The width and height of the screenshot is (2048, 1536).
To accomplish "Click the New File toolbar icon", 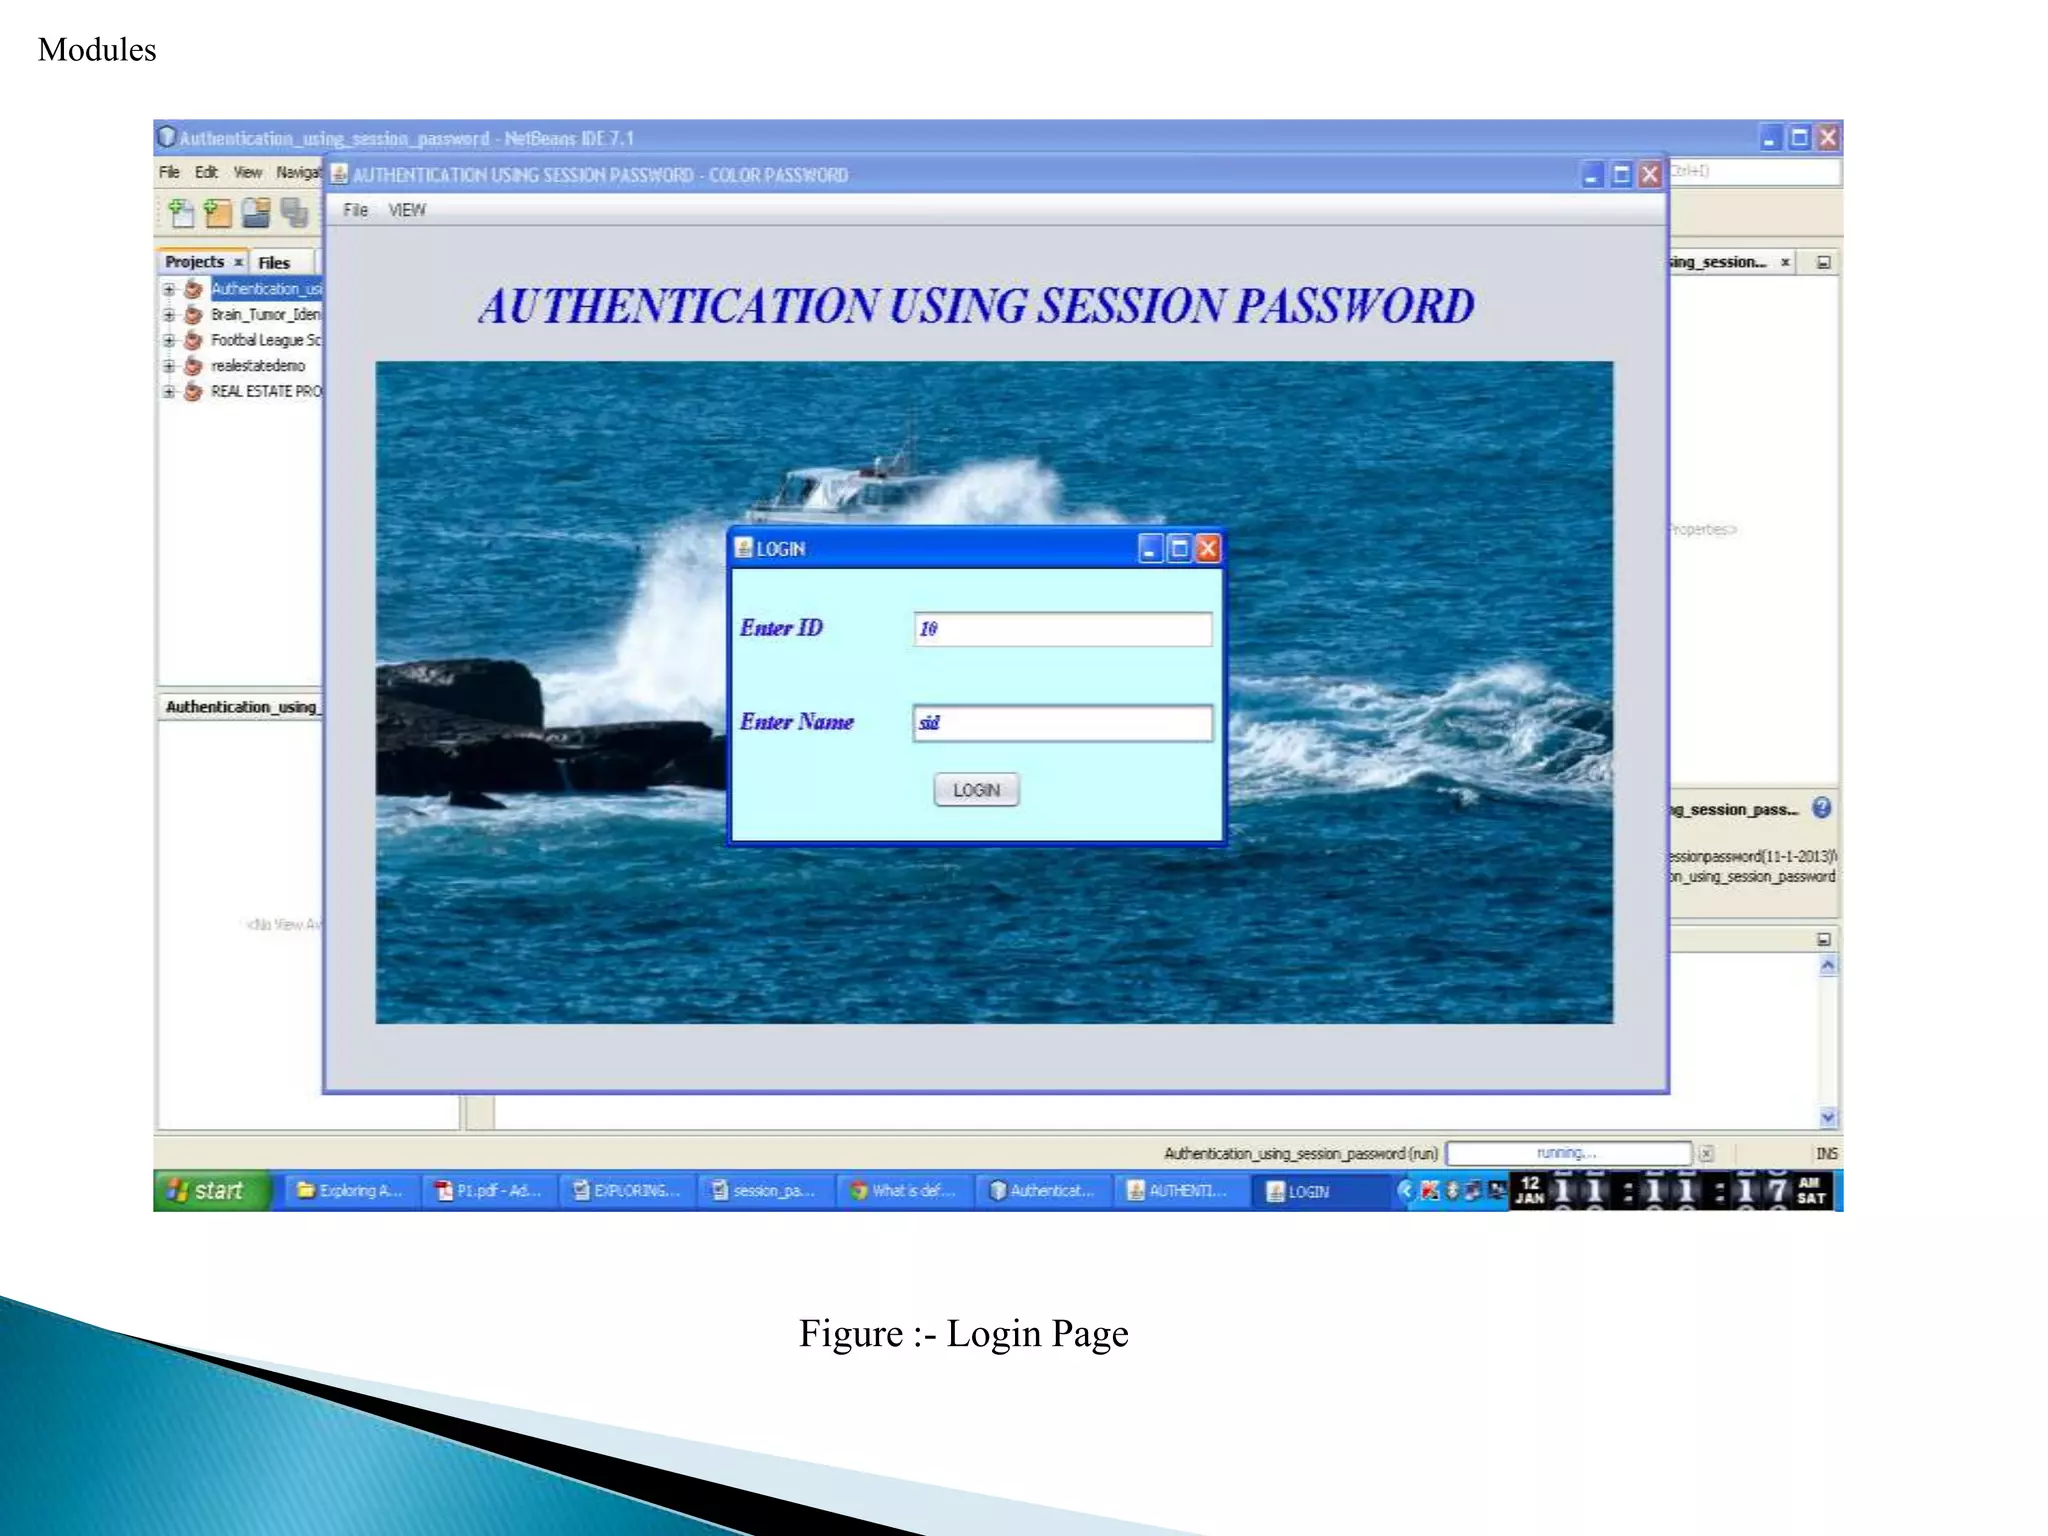I will point(181,212).
